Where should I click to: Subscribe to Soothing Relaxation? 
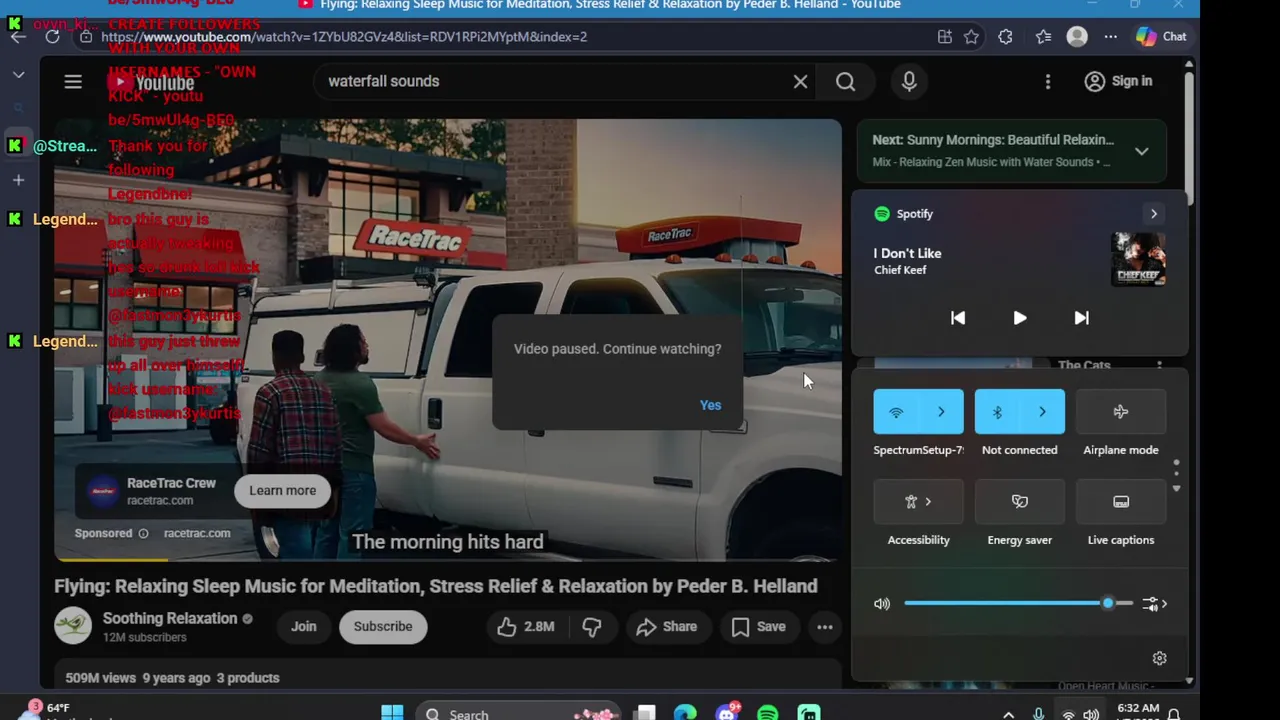(382, 627)
